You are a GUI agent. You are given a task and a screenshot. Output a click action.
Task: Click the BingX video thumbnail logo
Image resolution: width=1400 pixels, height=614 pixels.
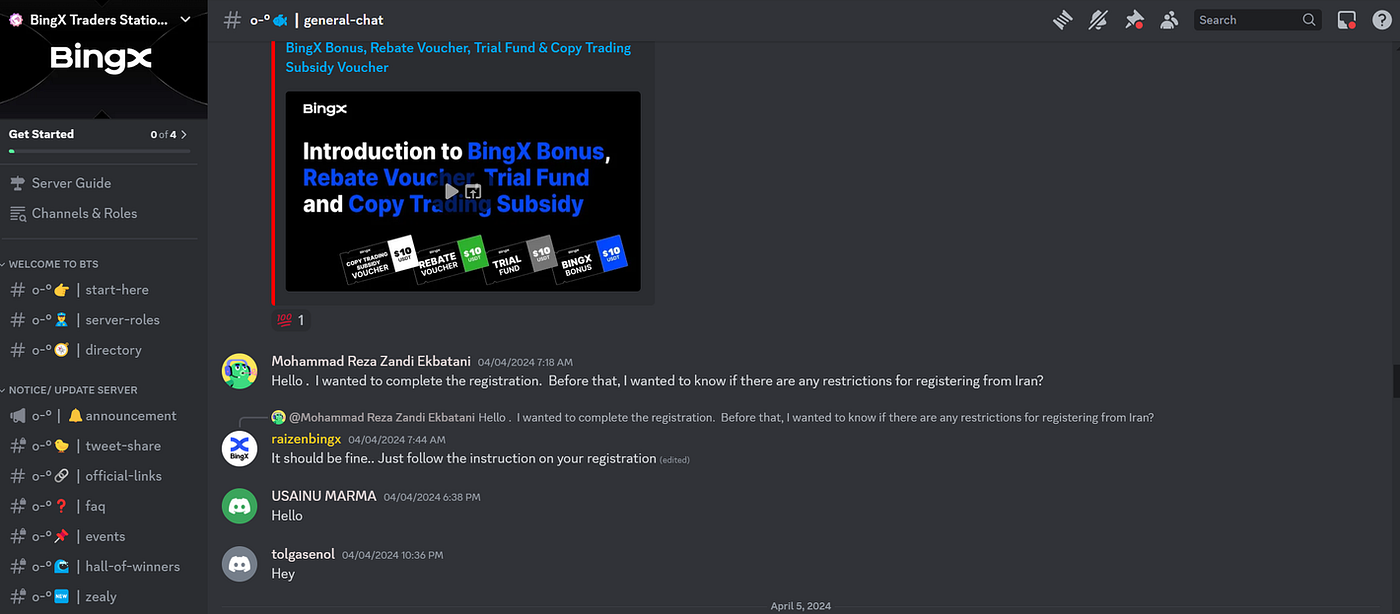[x=326, y=109]
